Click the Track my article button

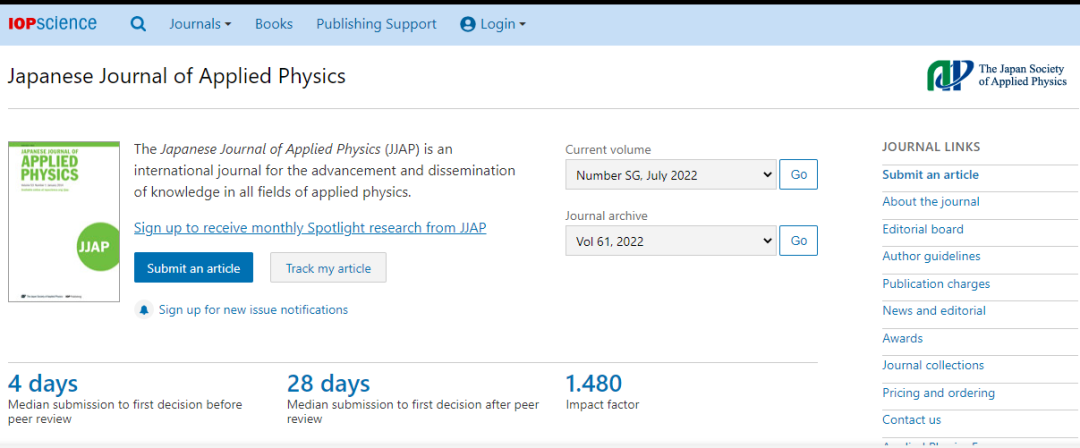coord(328,268)
